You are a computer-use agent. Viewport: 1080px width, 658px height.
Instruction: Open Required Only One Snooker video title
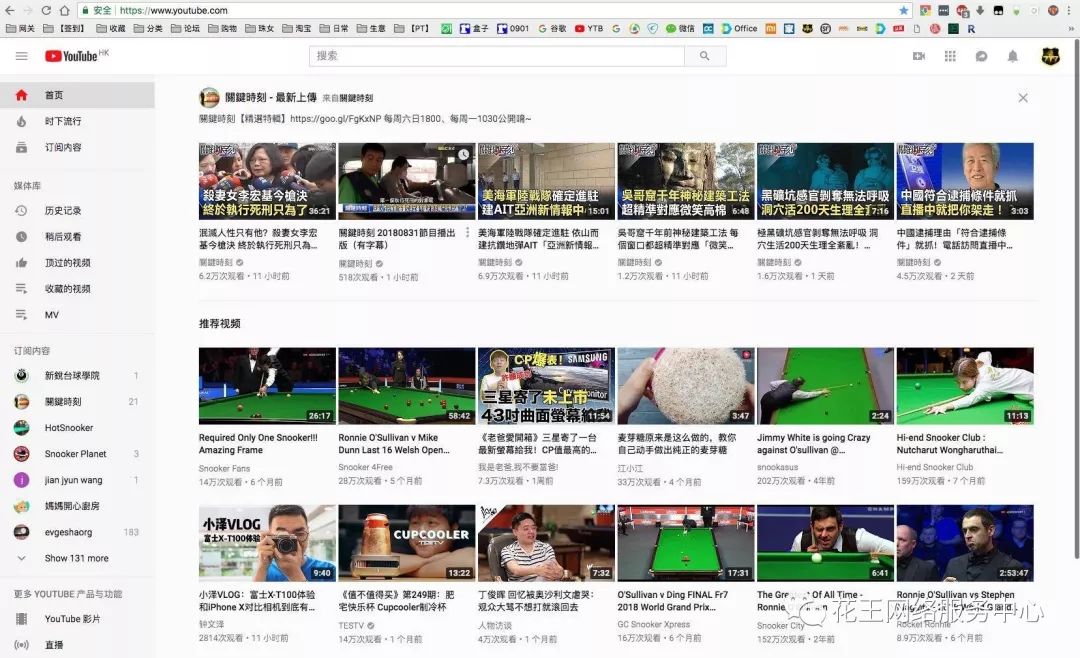coord(258,444)
